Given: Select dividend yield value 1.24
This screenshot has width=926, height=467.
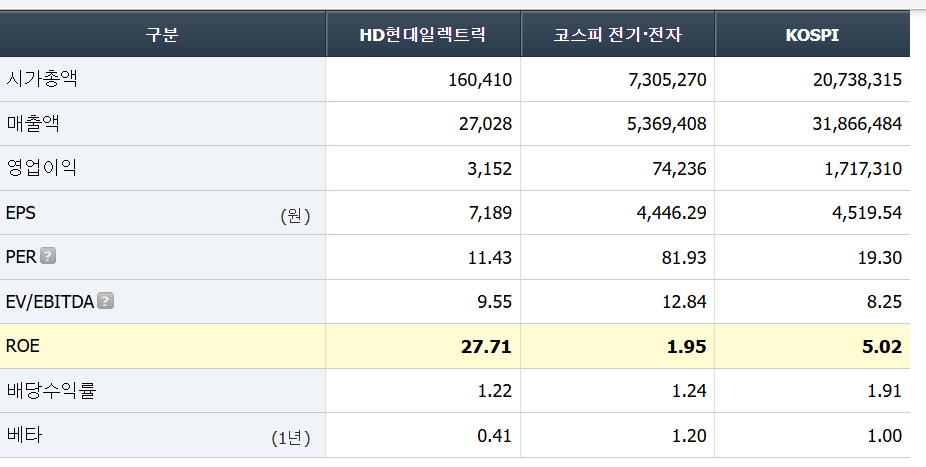Looking at the screenshot, I should [689, 391].
